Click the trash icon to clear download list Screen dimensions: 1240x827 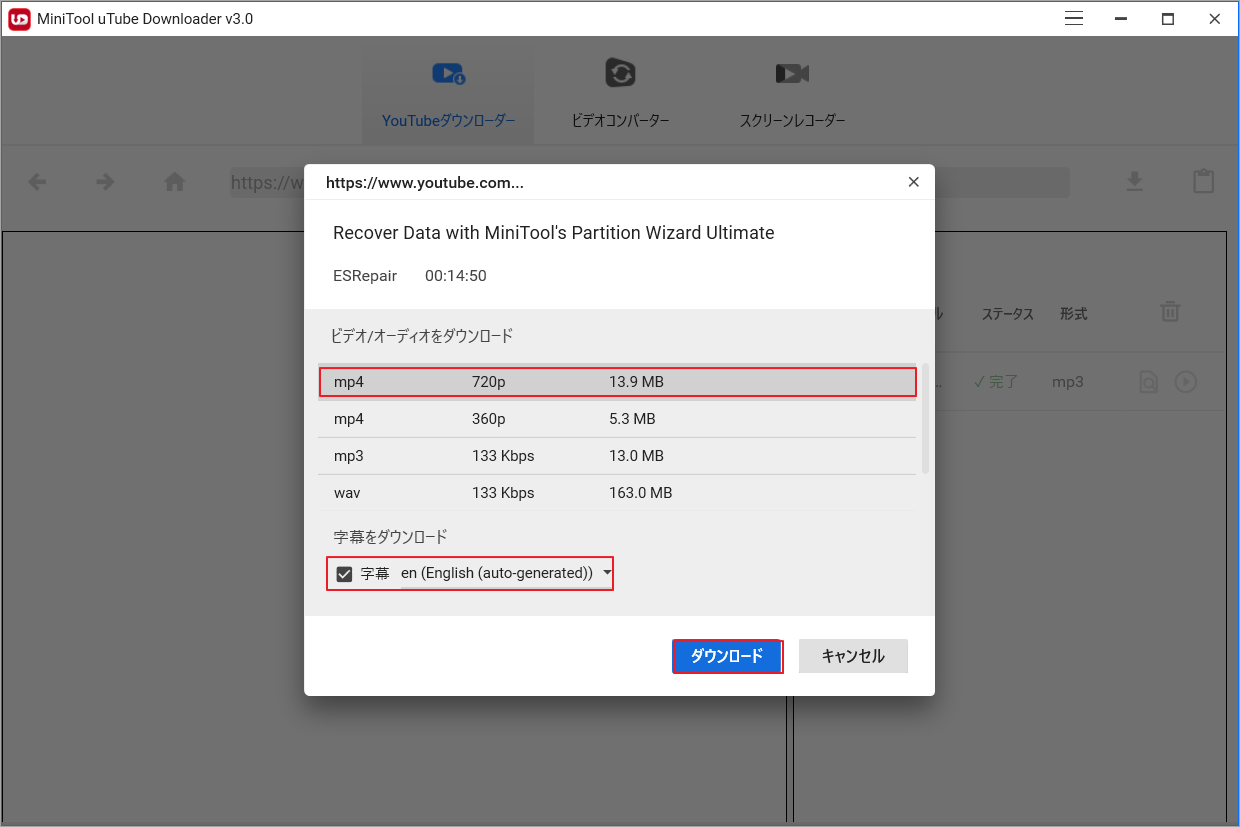click(1170, 312)
